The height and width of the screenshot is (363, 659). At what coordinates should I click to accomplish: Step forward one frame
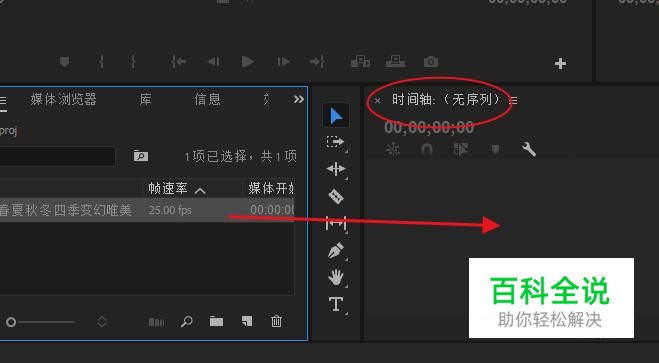284,62
